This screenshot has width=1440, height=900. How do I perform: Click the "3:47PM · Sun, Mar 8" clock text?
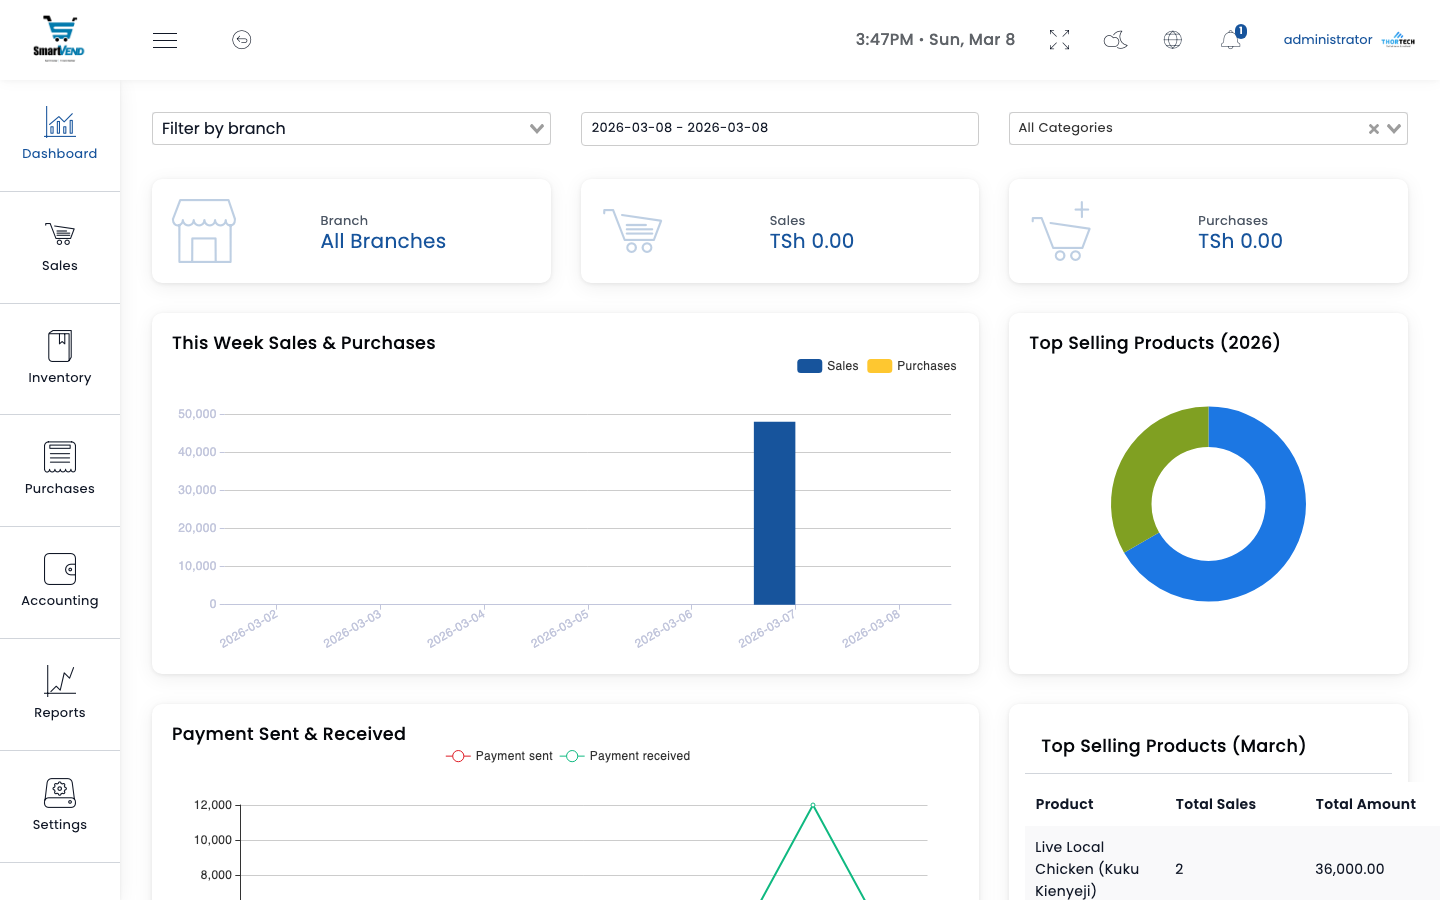coord(935,40)
